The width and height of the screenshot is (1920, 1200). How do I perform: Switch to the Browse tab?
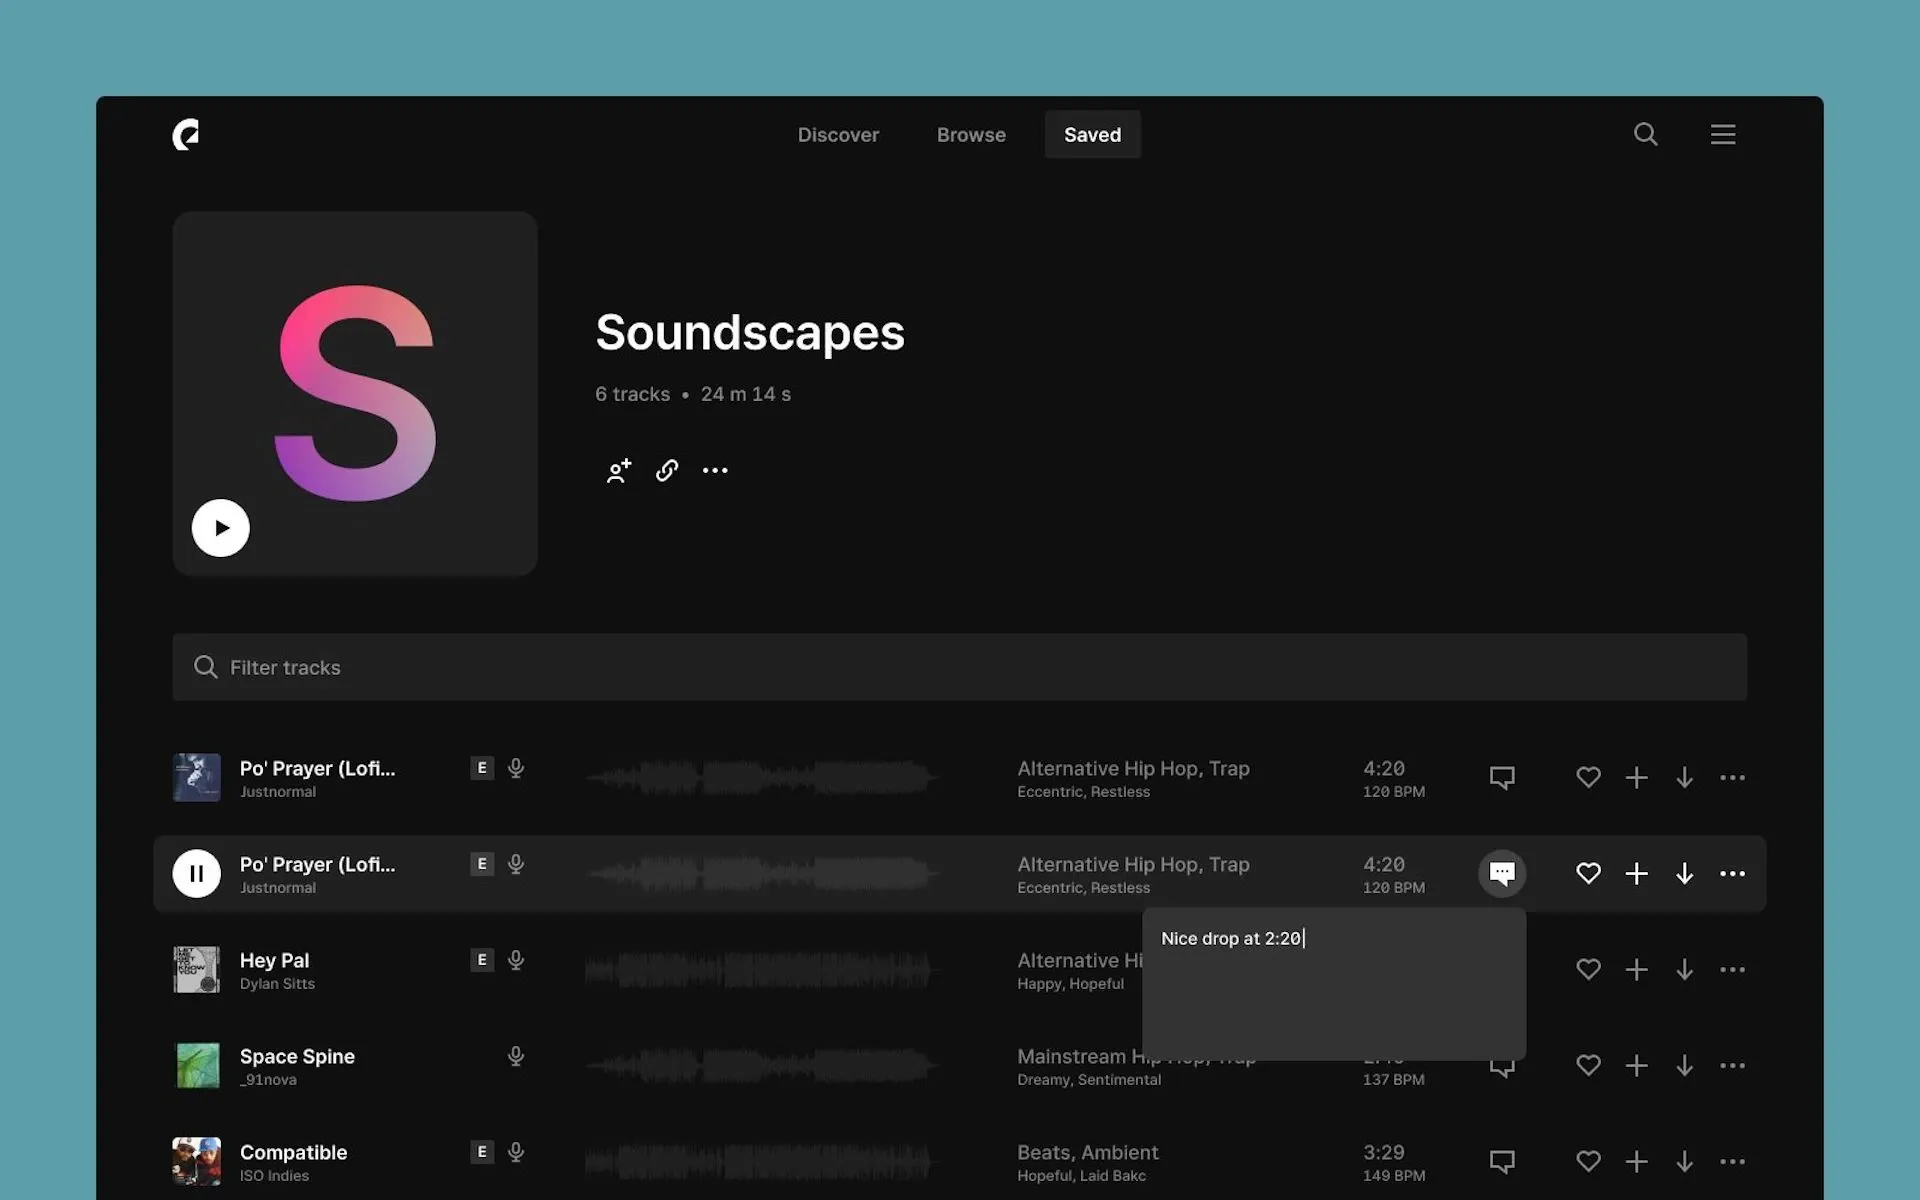971,134
